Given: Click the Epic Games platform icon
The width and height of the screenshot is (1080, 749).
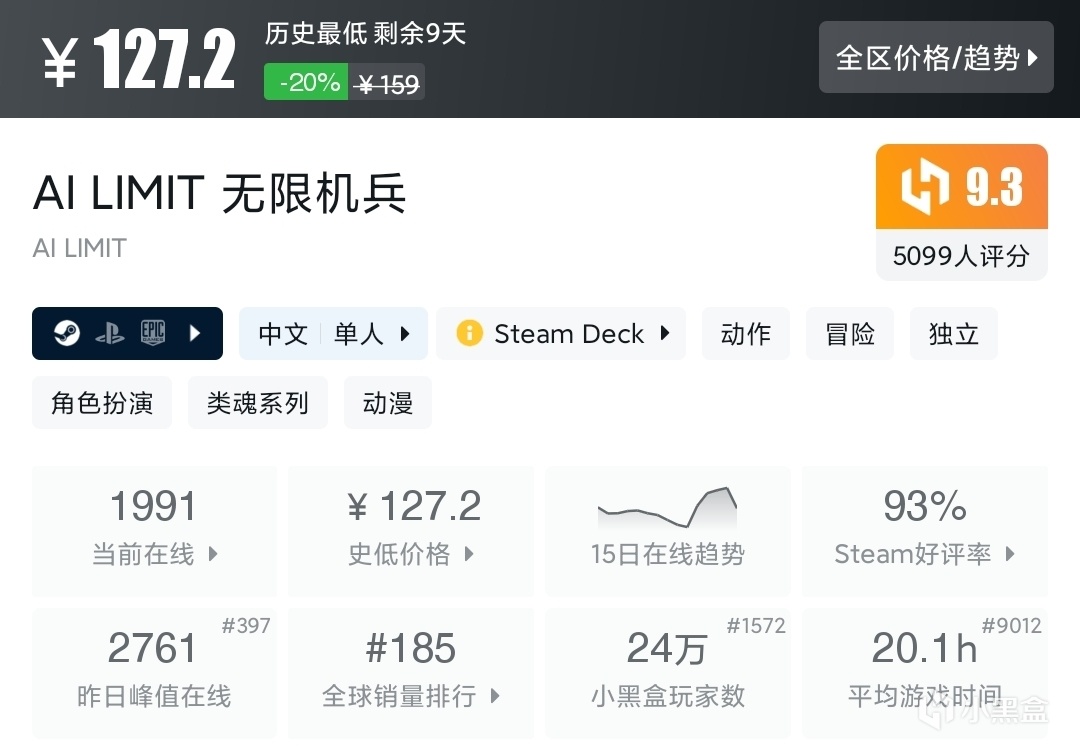Looking at the screenshot, I should coord(152,333).
